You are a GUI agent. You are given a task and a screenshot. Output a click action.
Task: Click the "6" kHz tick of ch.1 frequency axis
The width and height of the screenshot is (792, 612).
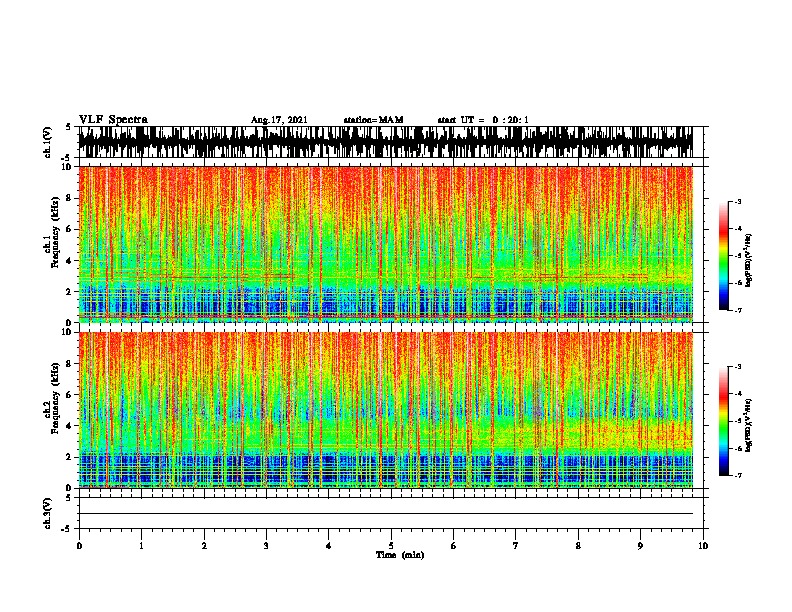69,229
